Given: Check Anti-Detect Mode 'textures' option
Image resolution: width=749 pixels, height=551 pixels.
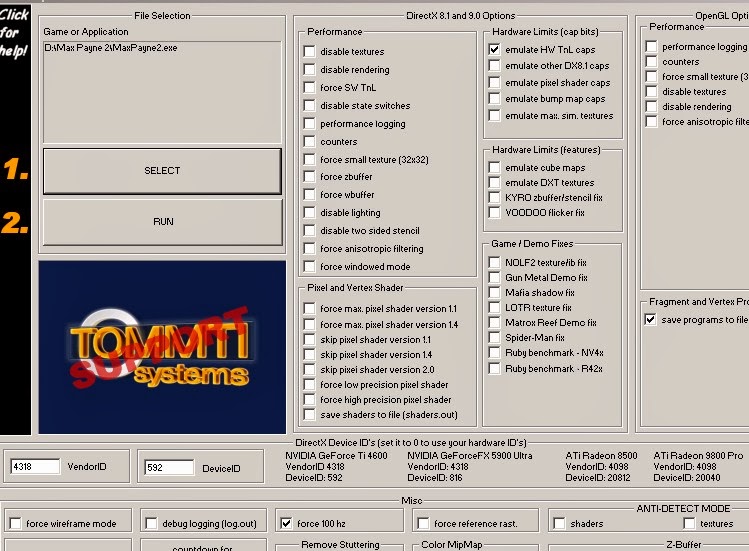Looking at the screenshot, I should (689, 523).
